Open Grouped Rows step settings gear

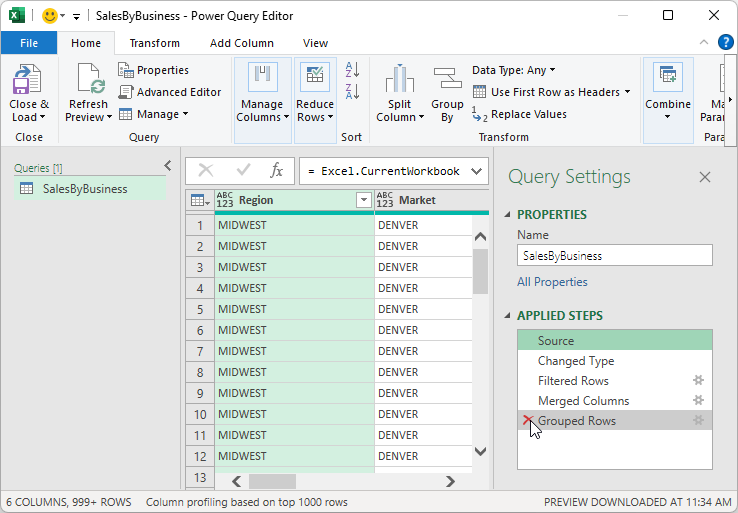[698, 420]
